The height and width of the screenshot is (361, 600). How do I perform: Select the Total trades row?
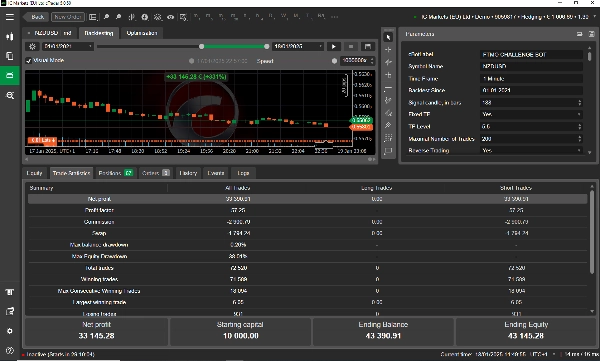tap(307, 268)
